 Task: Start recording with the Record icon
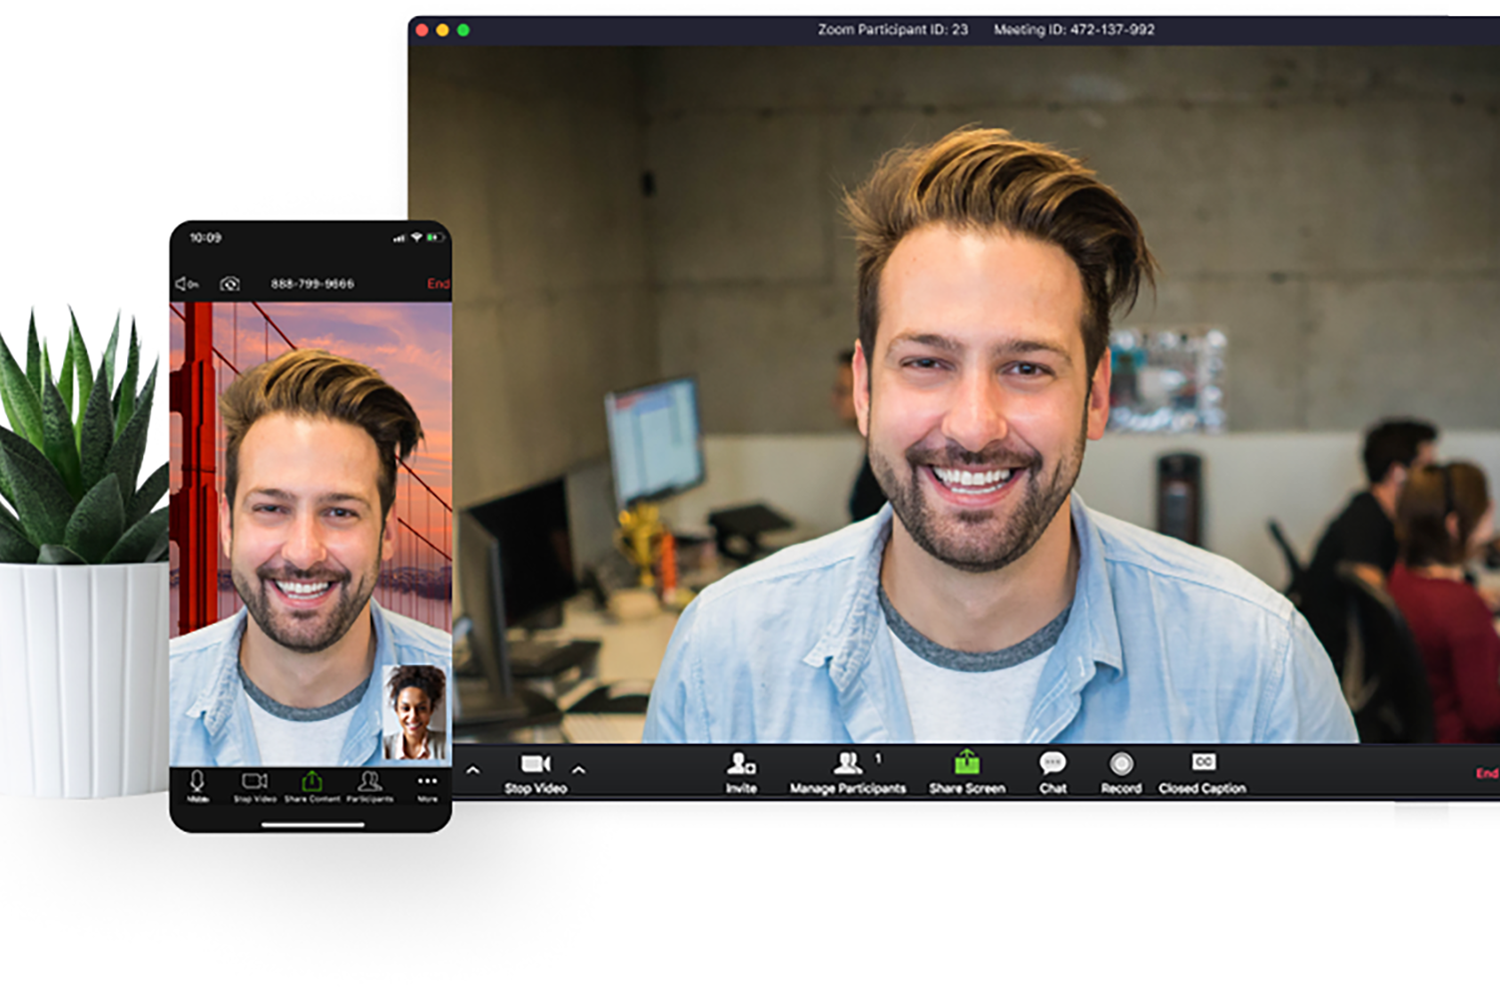(x=1121, y=766)
